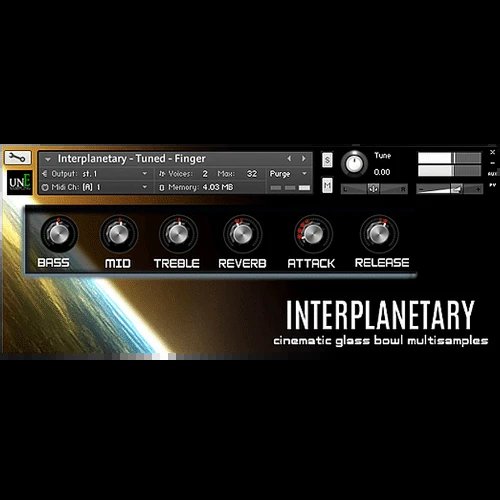Click the lower output level meter
The height and width of the screenshot is (500, 500).
pyautogui.click(x=450, y=171)
